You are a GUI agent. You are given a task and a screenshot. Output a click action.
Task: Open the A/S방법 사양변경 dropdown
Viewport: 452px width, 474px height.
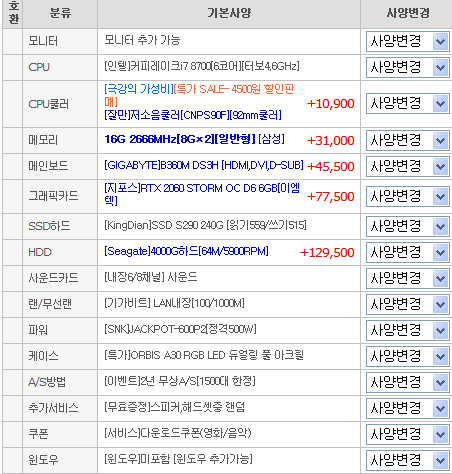[x=407, y=382]
